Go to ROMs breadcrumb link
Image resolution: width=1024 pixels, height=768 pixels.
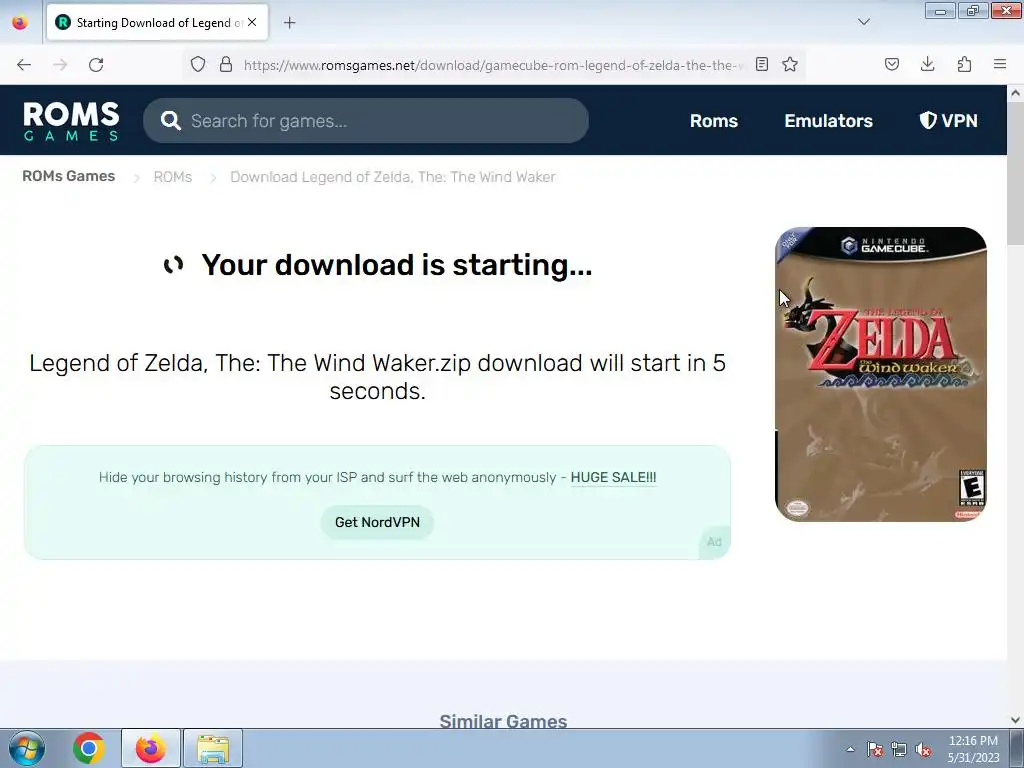tap(173, 177)
